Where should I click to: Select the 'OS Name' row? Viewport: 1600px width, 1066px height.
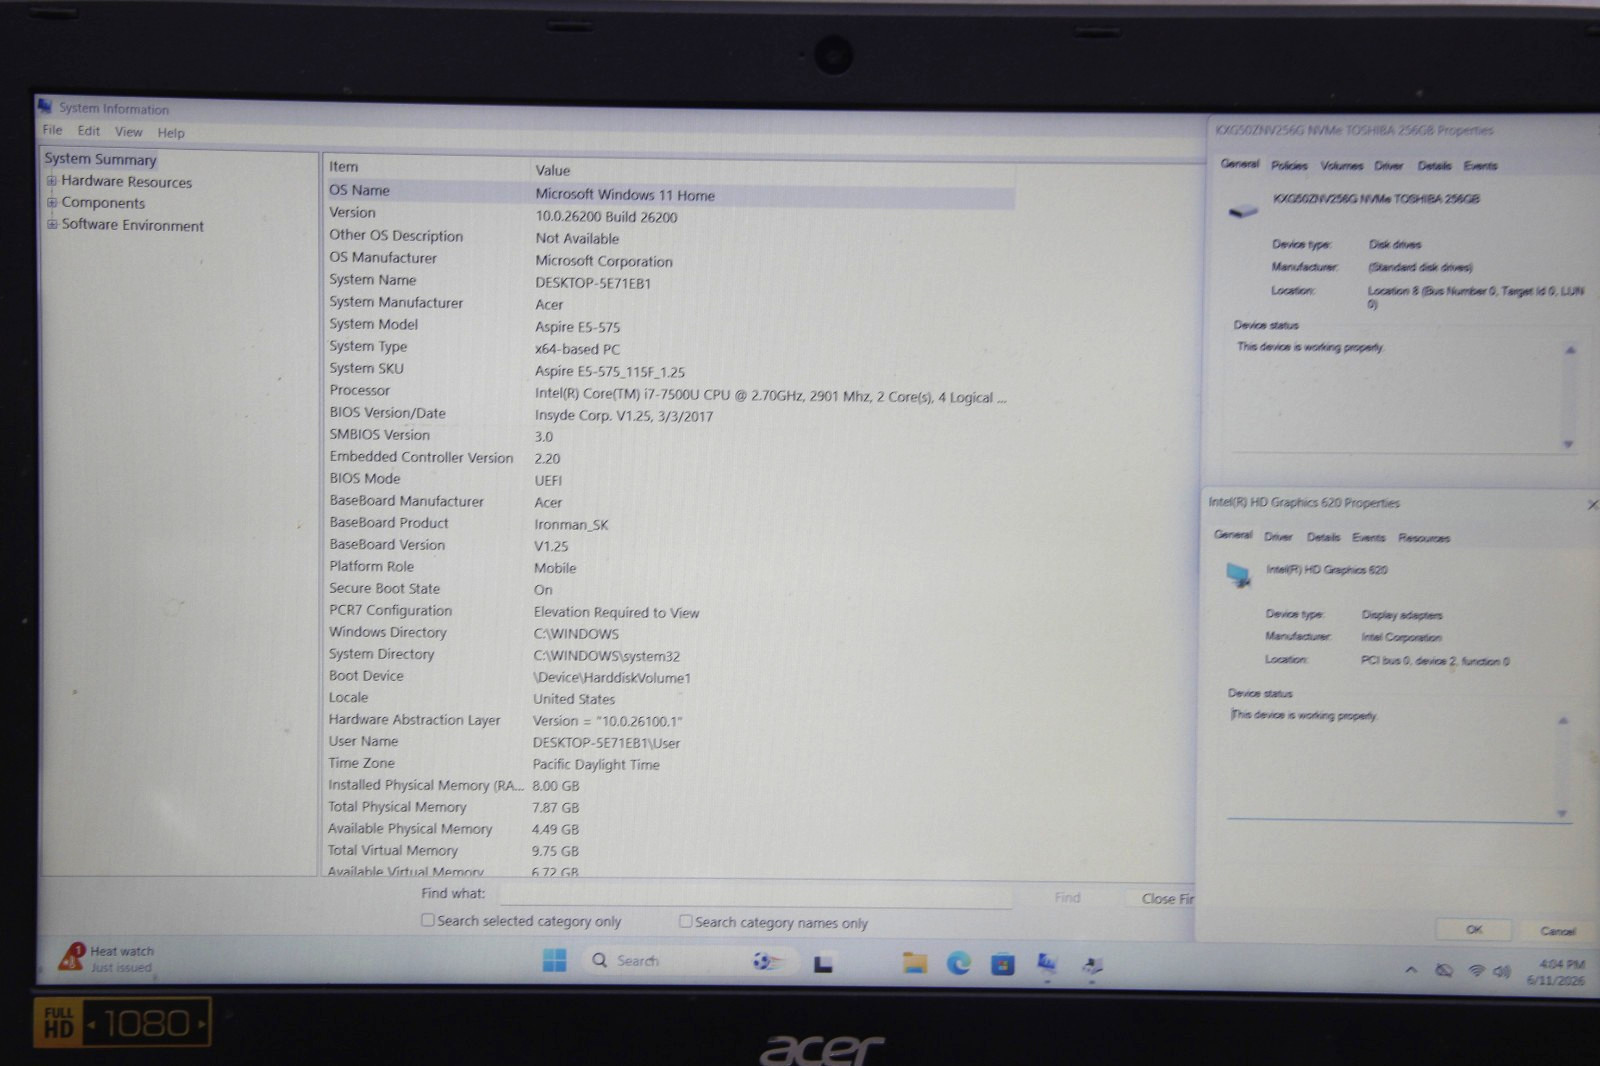(x=670, y=192)
